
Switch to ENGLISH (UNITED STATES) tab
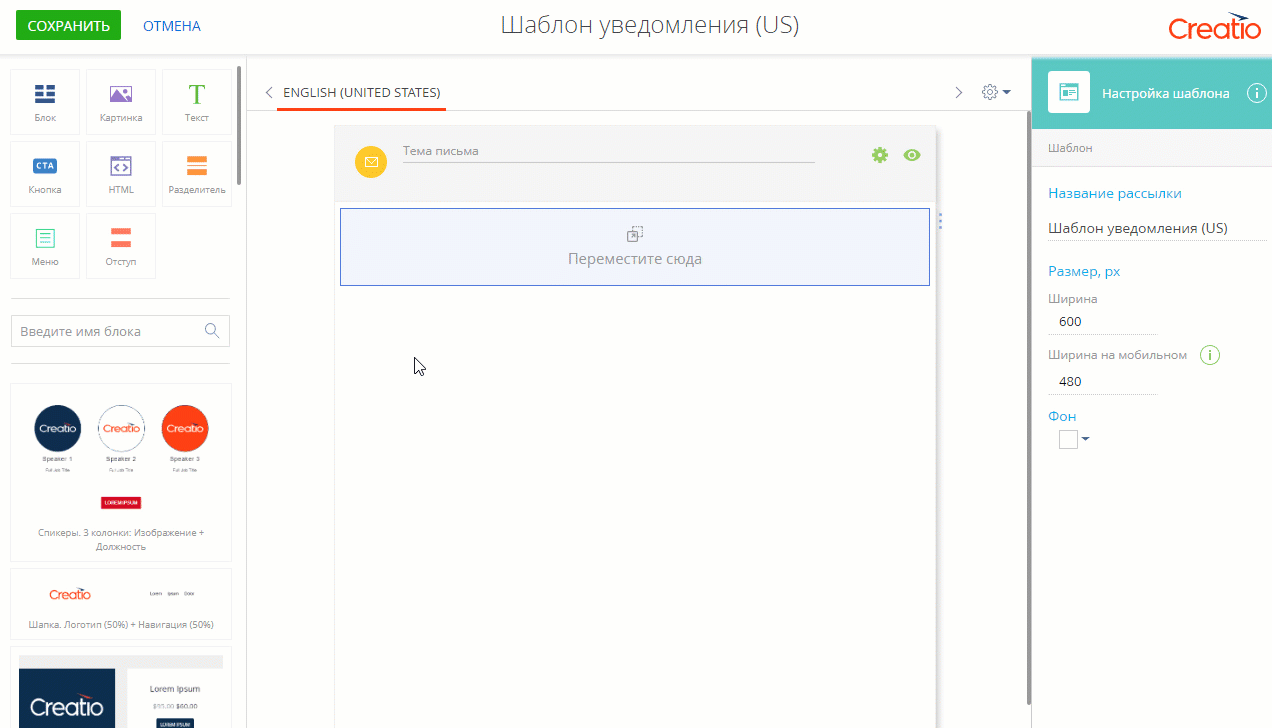point(362,93)
